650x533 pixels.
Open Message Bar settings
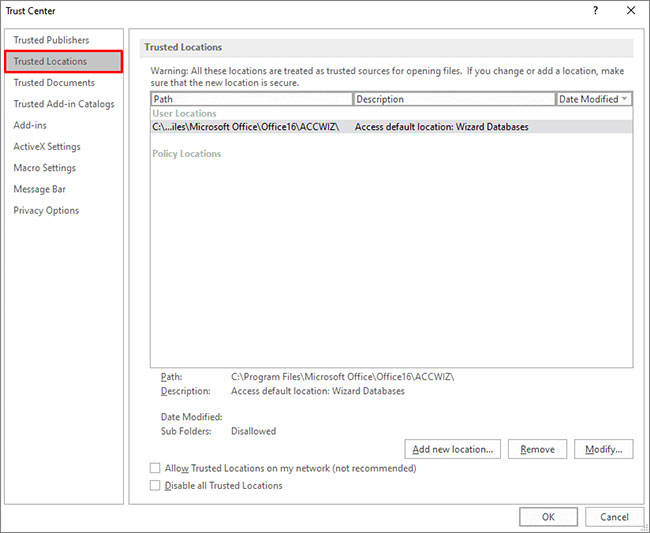tap(39, 189)
